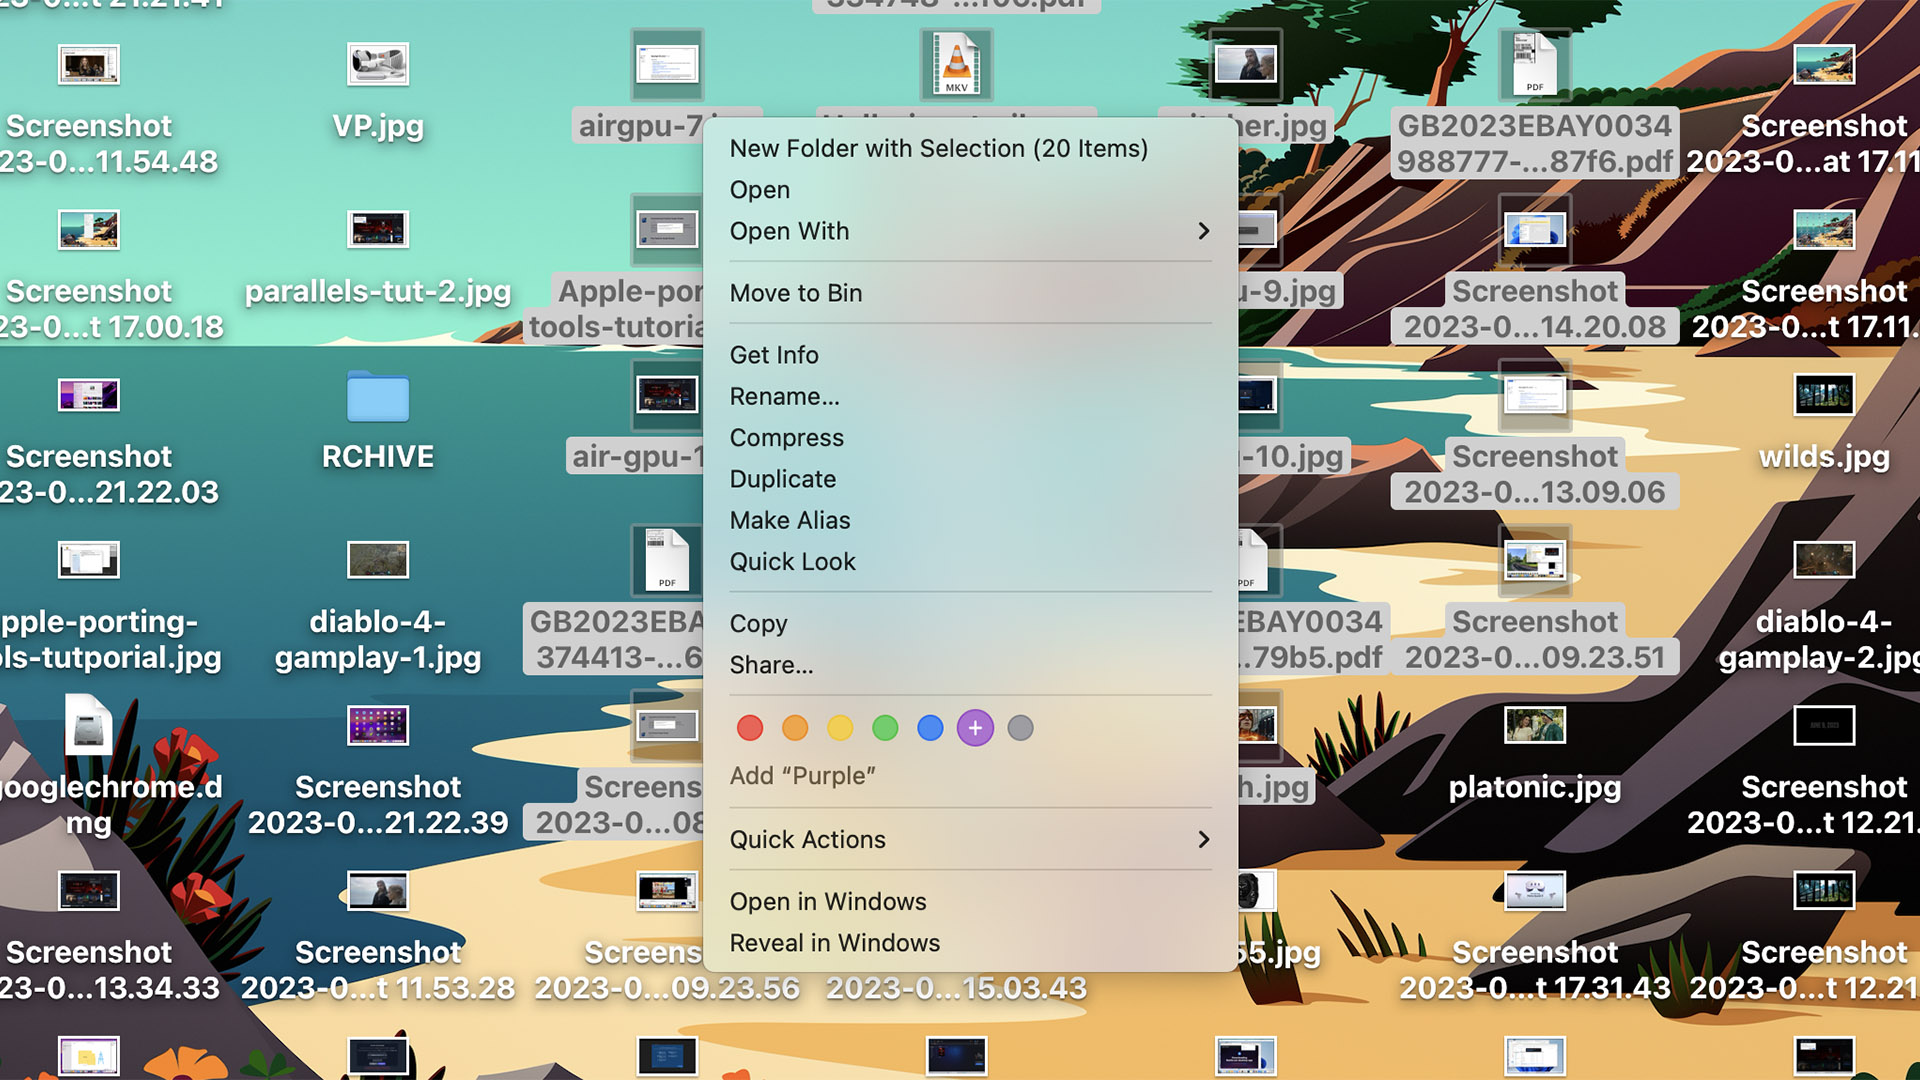Screen dimensions: 1920x1080
Task: Open the RCHIVE blue folder
Action: point(378,398)
